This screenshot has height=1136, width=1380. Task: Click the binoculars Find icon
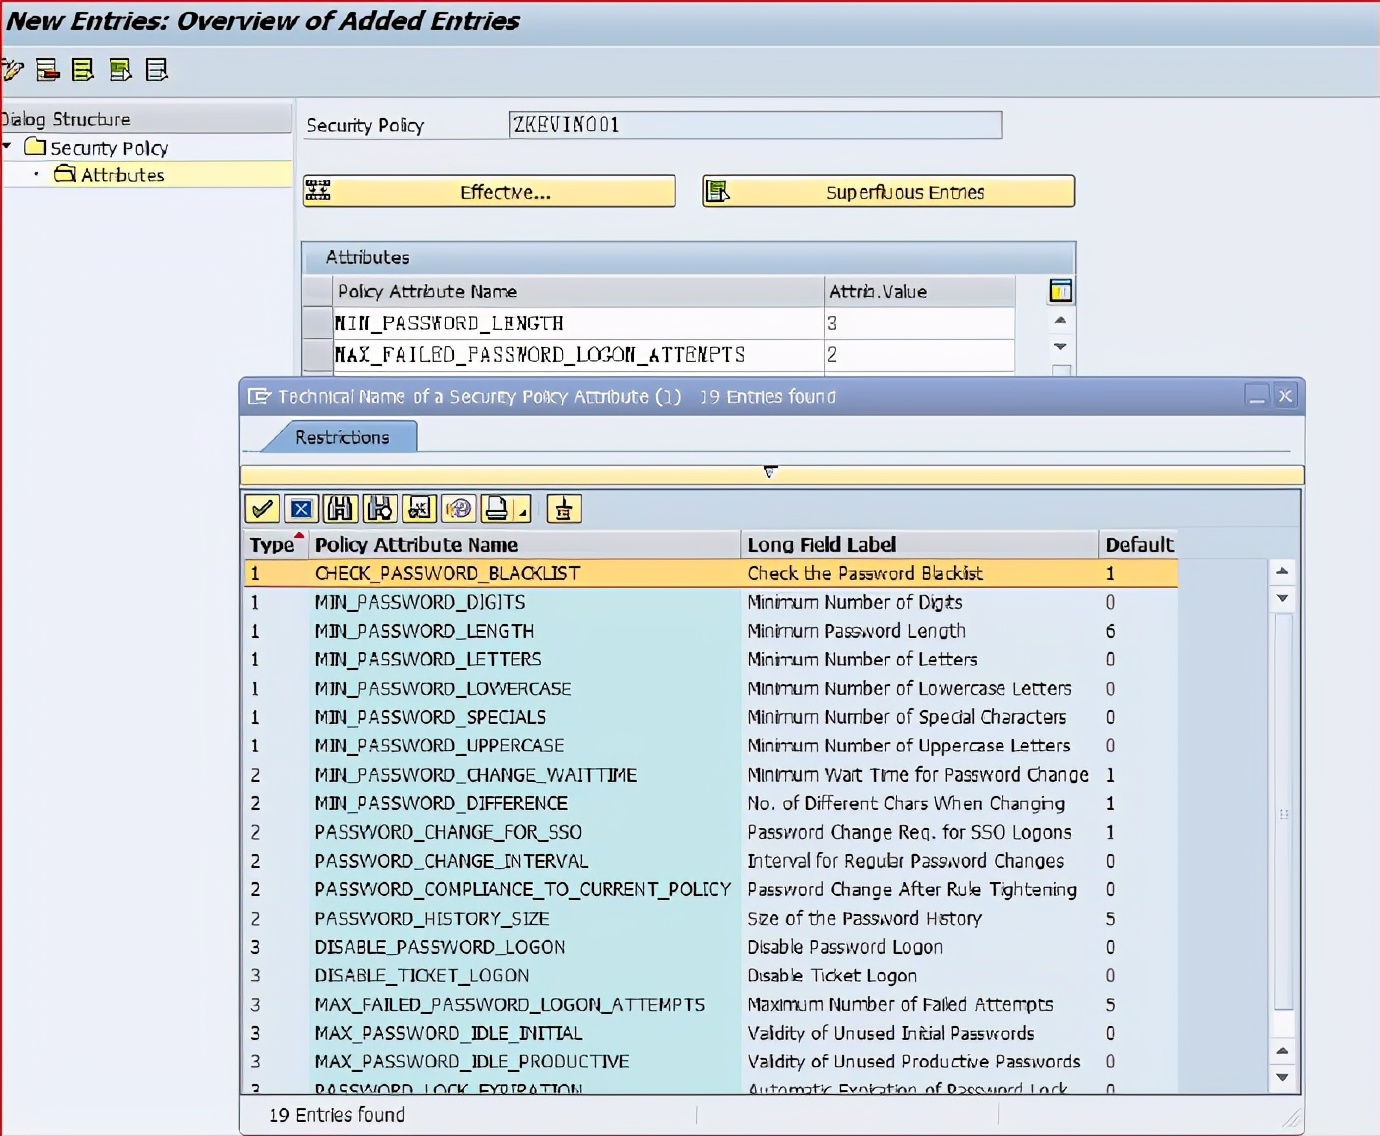340,509
